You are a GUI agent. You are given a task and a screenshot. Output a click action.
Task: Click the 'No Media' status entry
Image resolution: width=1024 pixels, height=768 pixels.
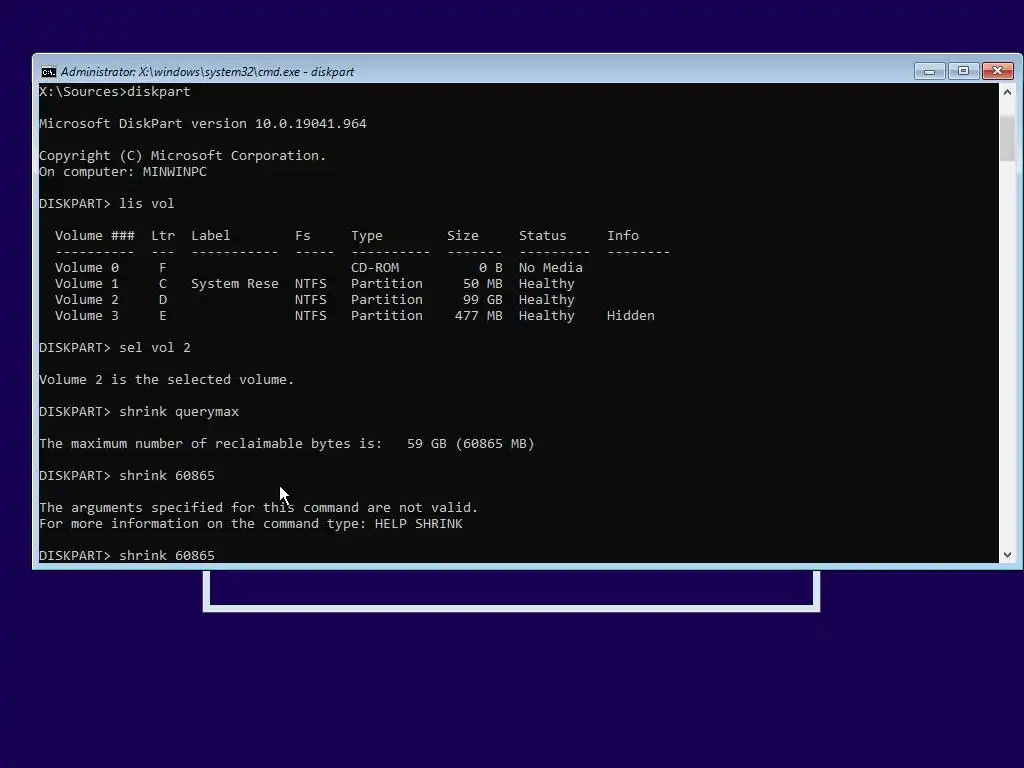551,268
